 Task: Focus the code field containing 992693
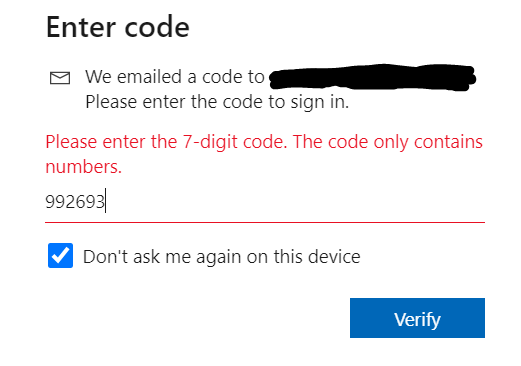(x=265, y=202)
